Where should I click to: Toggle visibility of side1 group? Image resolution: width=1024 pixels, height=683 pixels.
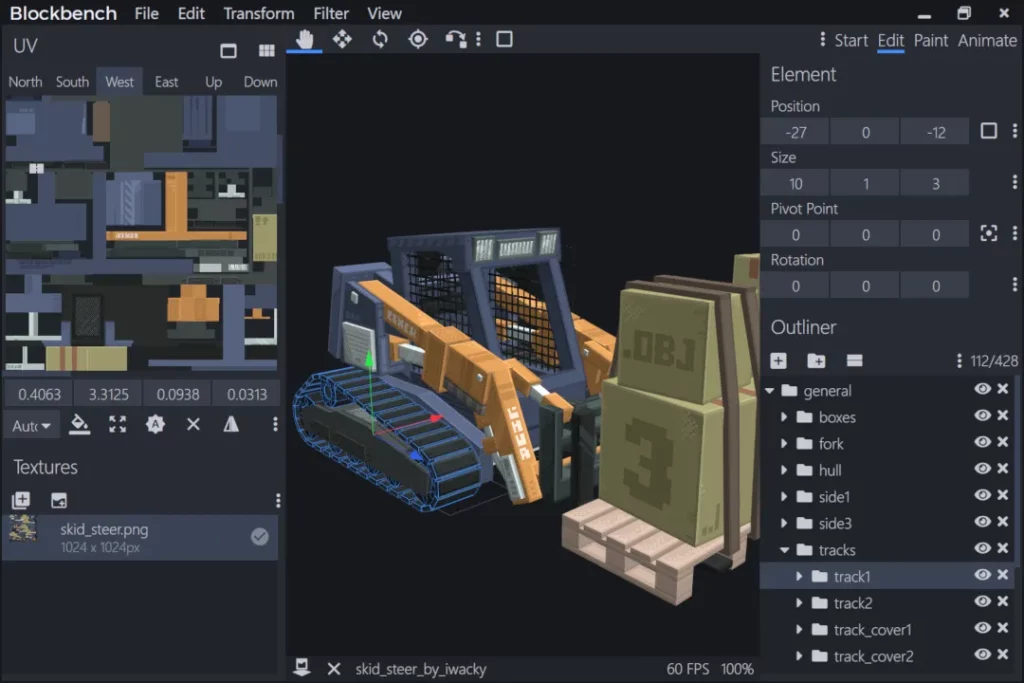pyautogui.click(x=982, y=496)
